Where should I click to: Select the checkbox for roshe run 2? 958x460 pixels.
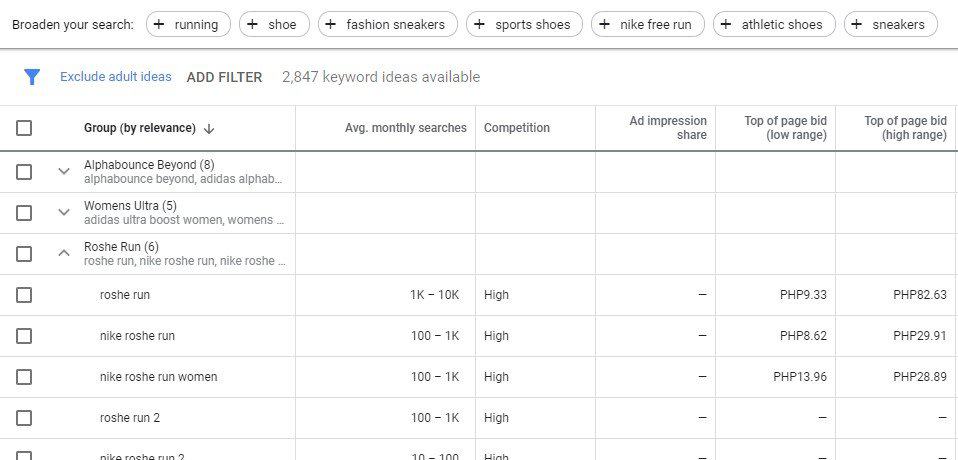pyautogui.click(x=24, y=418)
